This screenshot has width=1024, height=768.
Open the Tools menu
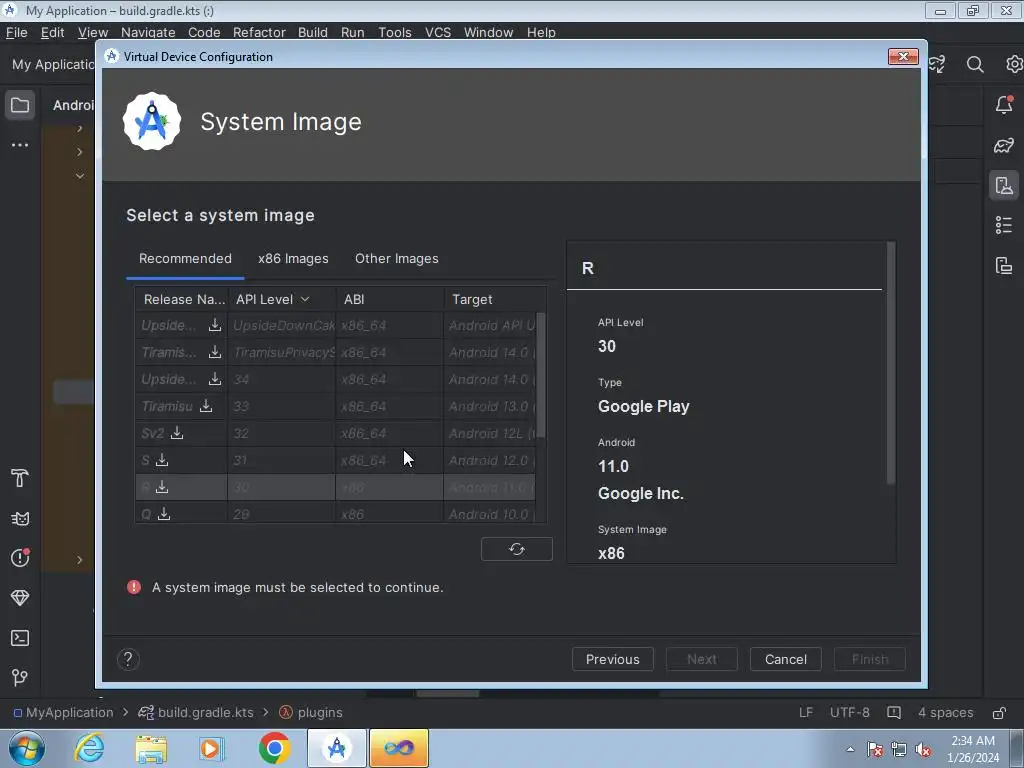click(394, 32)
